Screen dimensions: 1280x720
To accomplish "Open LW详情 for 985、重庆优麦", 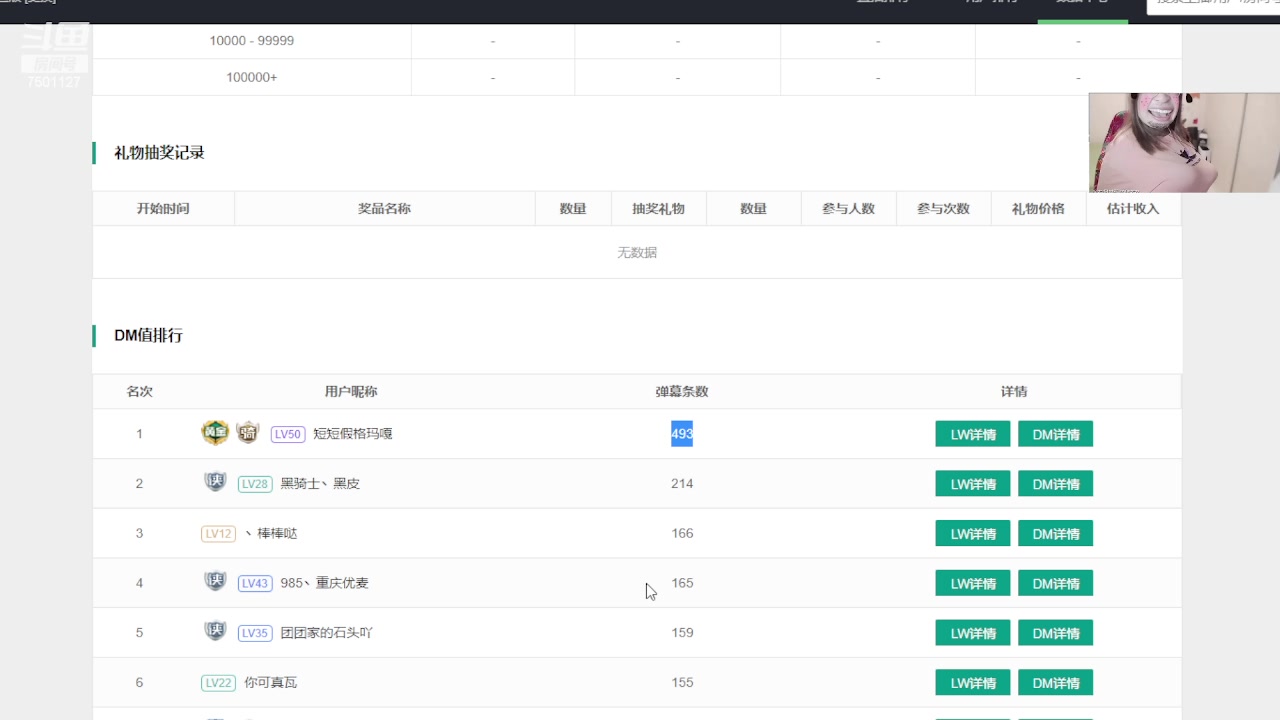I will pyautogui.click(x=972, y=582).
